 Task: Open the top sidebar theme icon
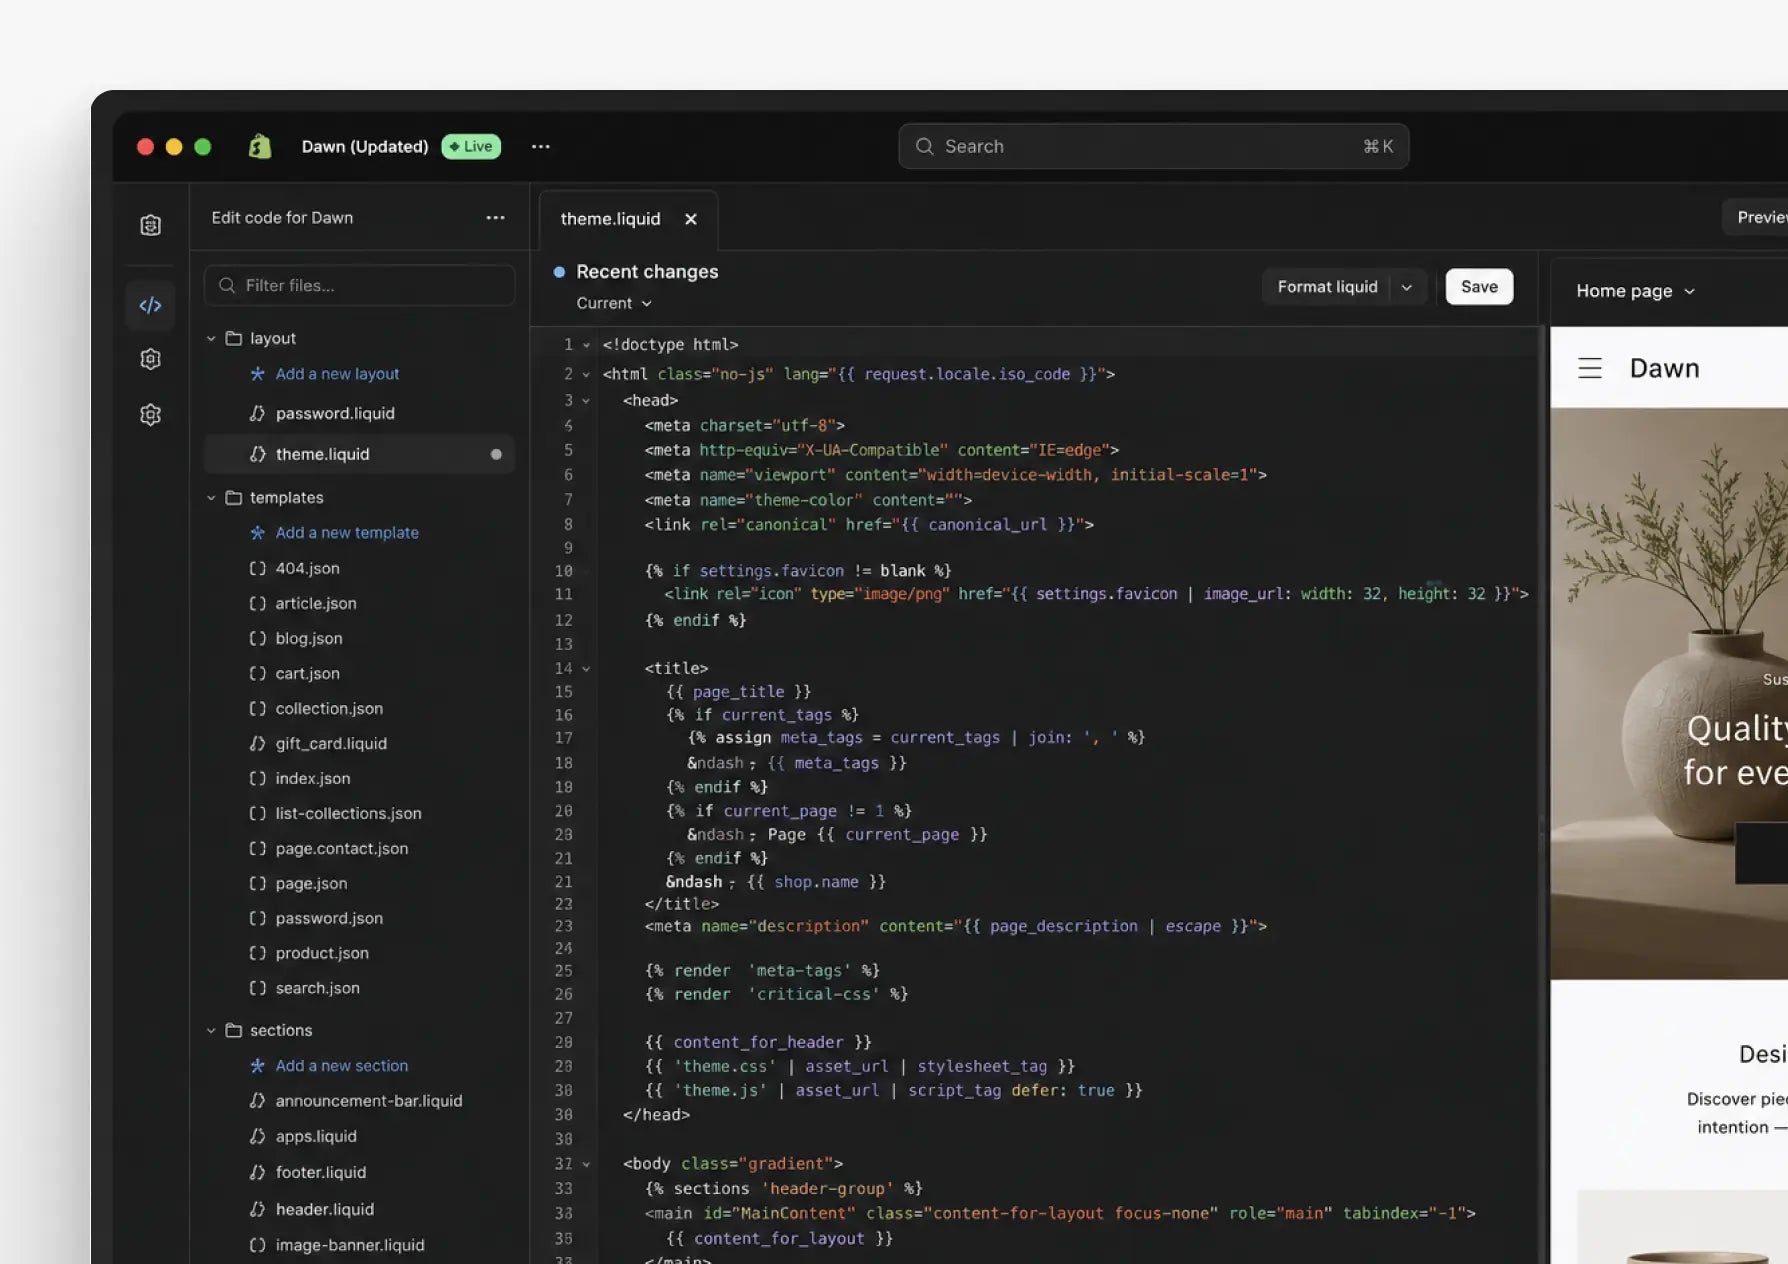150,225
